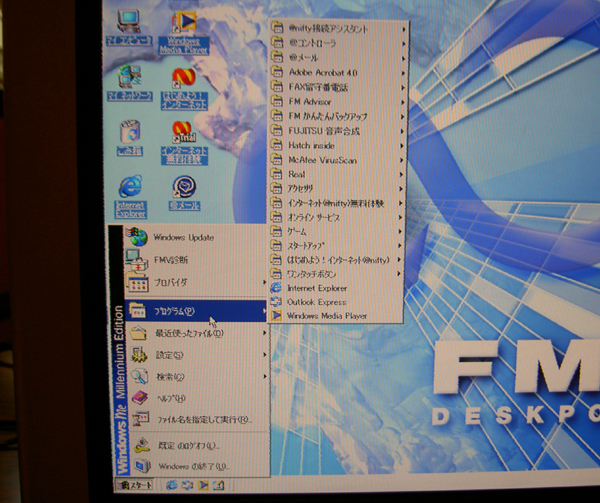The height and width of the screenshot is (503, 600).
Task: Choose ヘルプ(H) text in Start menu
Action: click(171, 399)
